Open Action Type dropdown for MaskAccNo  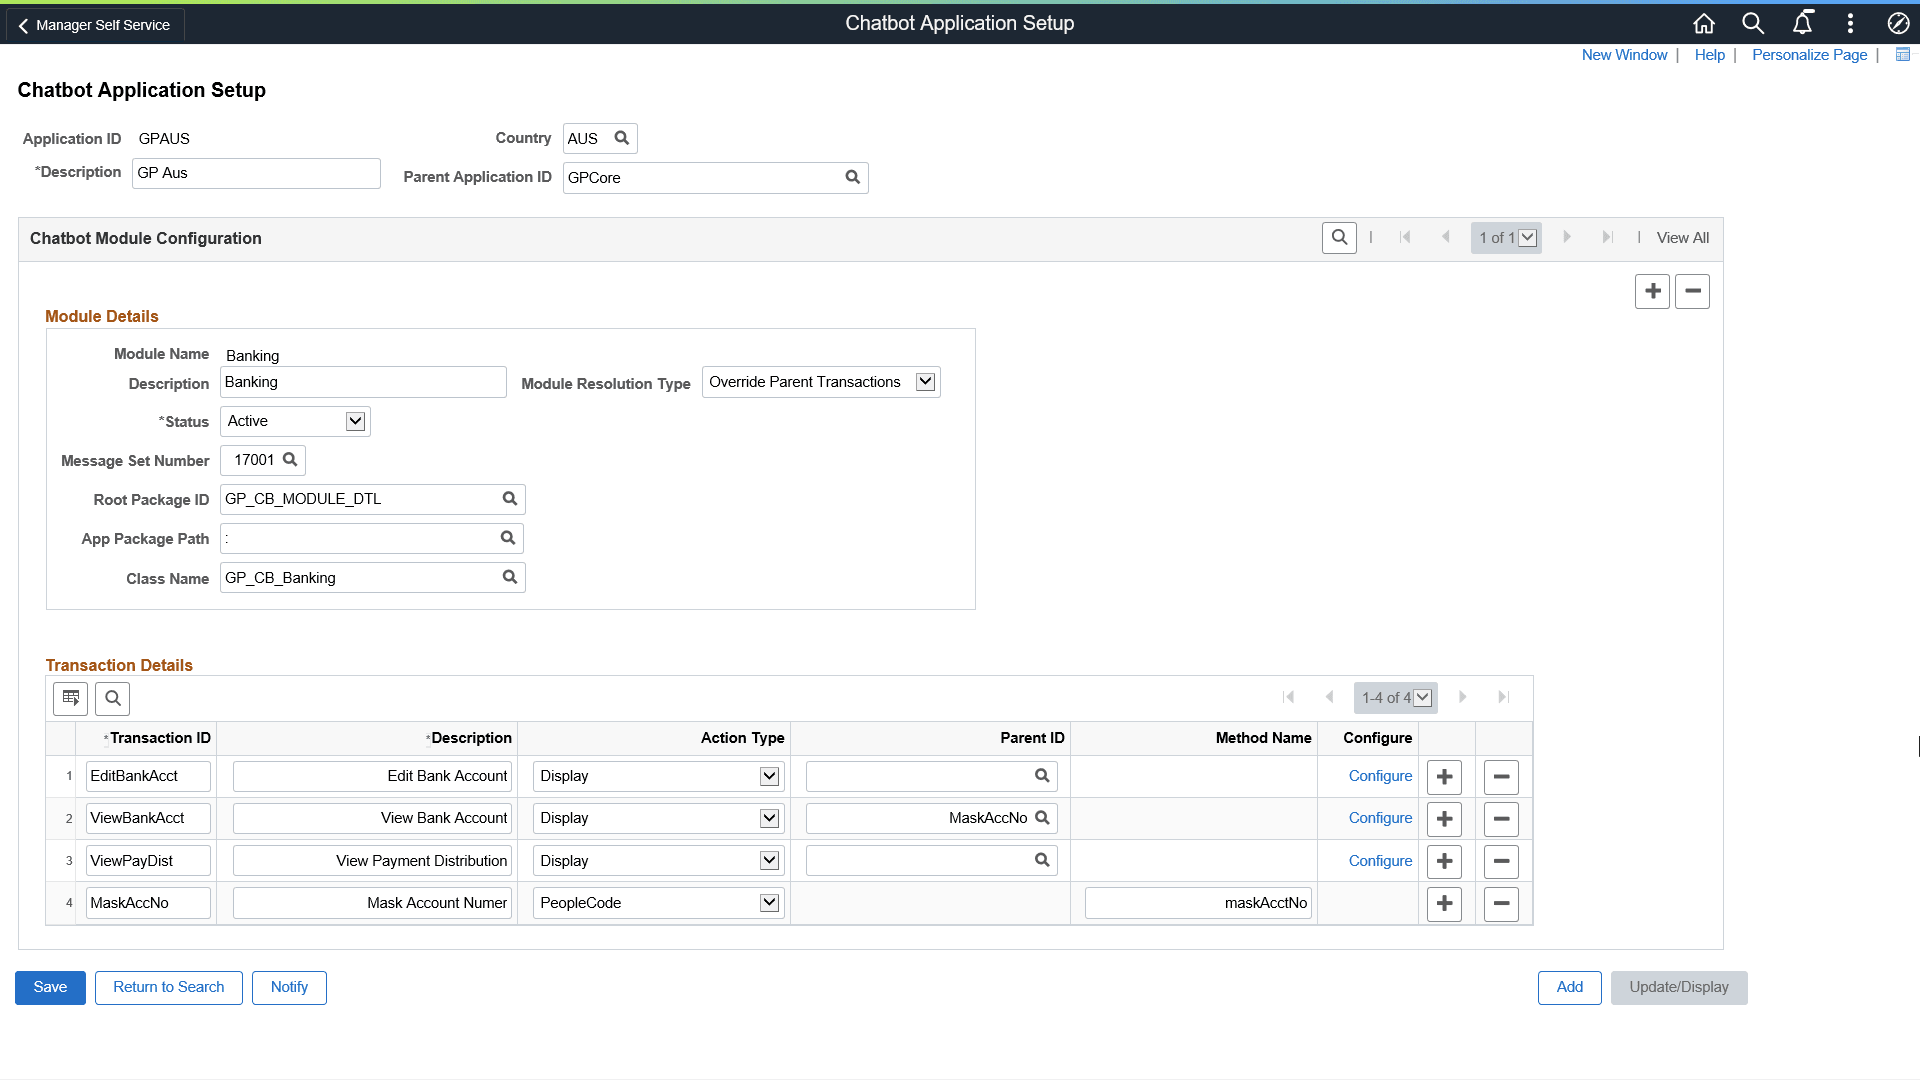pos(769,903)
